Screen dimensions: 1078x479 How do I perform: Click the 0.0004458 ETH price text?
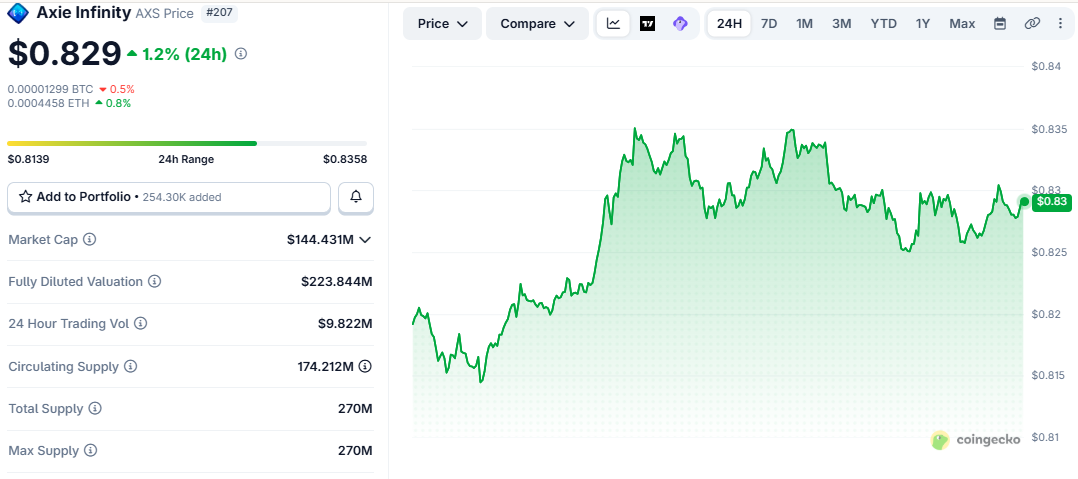click(48, 104)
